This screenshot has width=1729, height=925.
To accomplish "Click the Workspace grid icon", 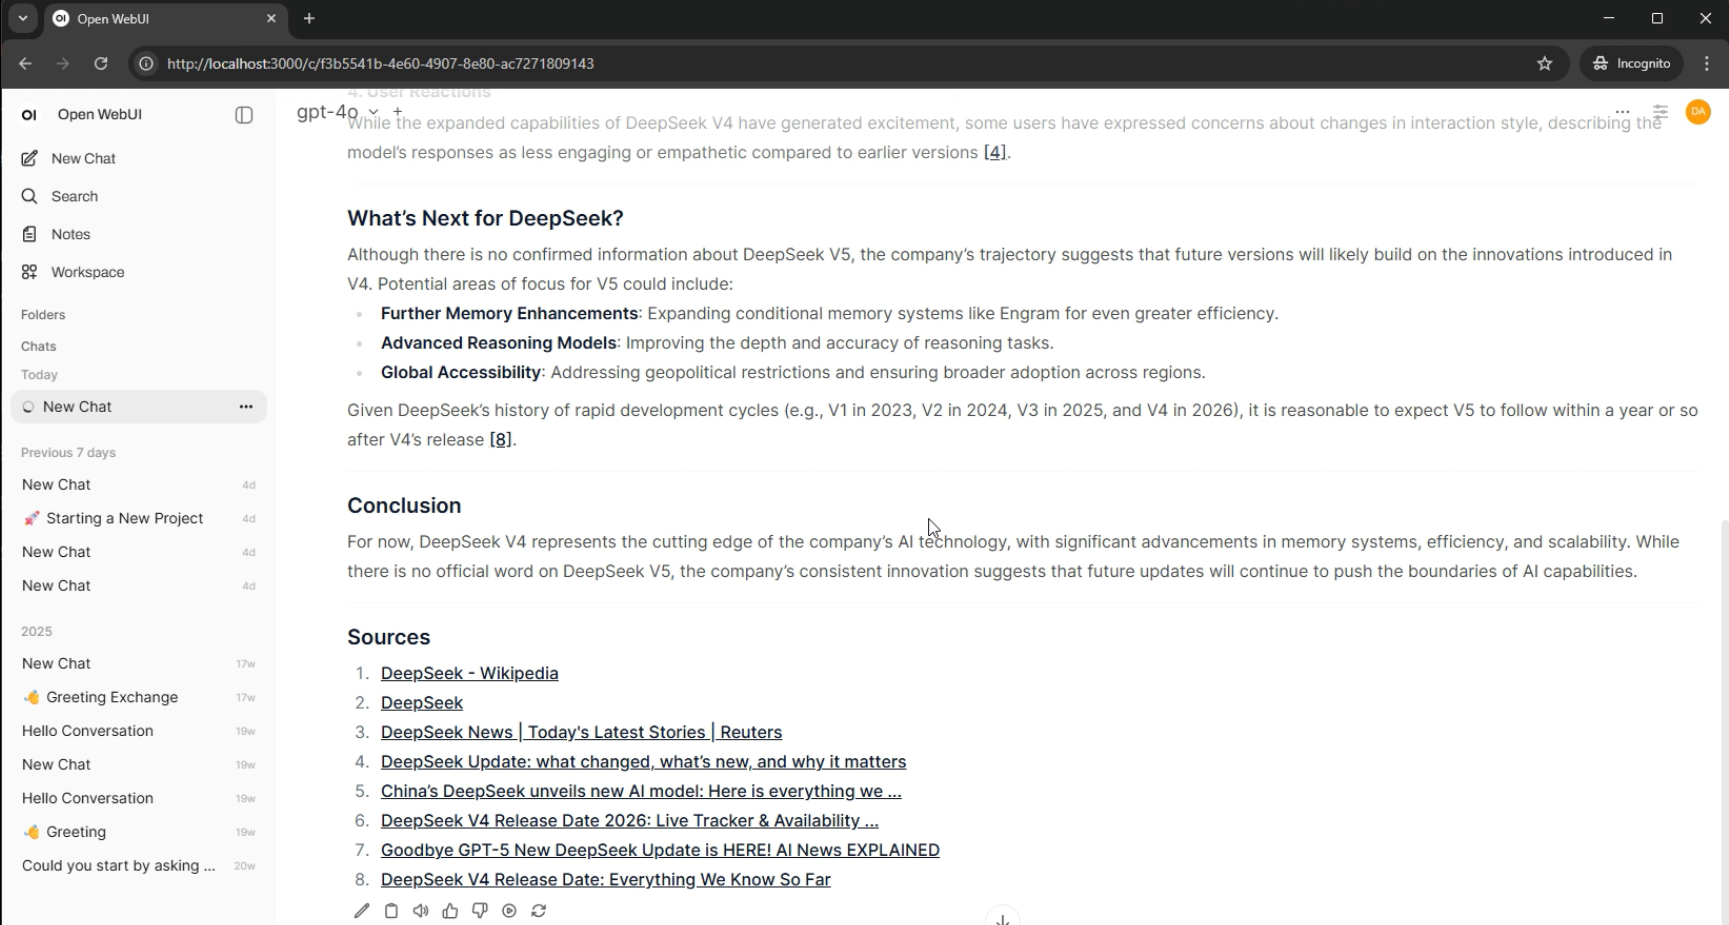I will [29, 272].
